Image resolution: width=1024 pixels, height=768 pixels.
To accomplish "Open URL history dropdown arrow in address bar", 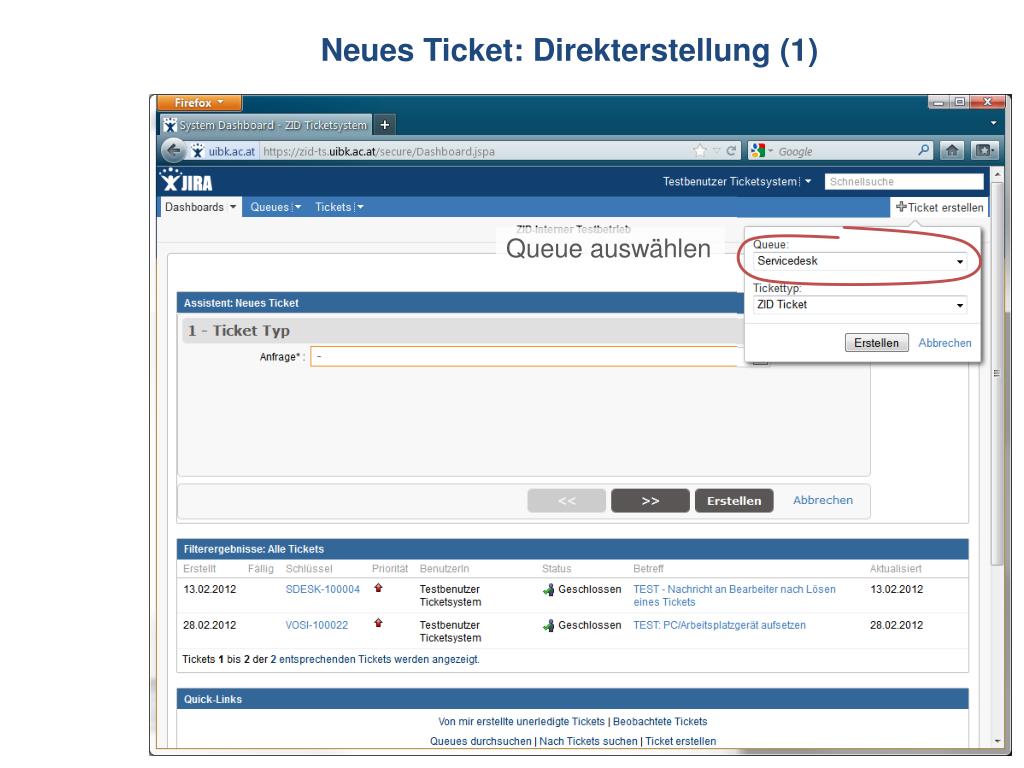I will pos(716,151).
